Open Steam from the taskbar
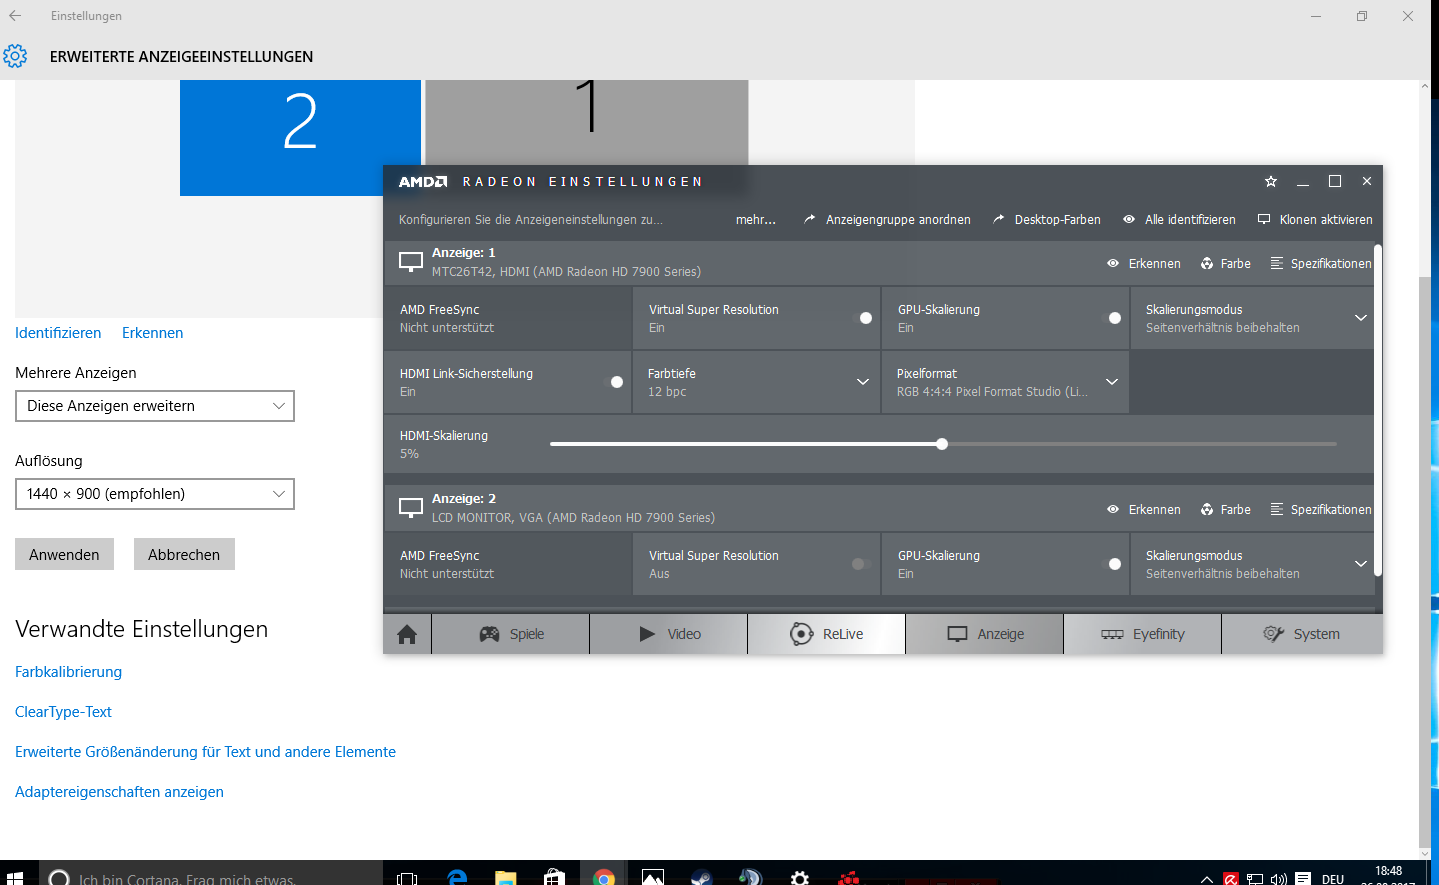1439x885 pixels. (702, 878)
